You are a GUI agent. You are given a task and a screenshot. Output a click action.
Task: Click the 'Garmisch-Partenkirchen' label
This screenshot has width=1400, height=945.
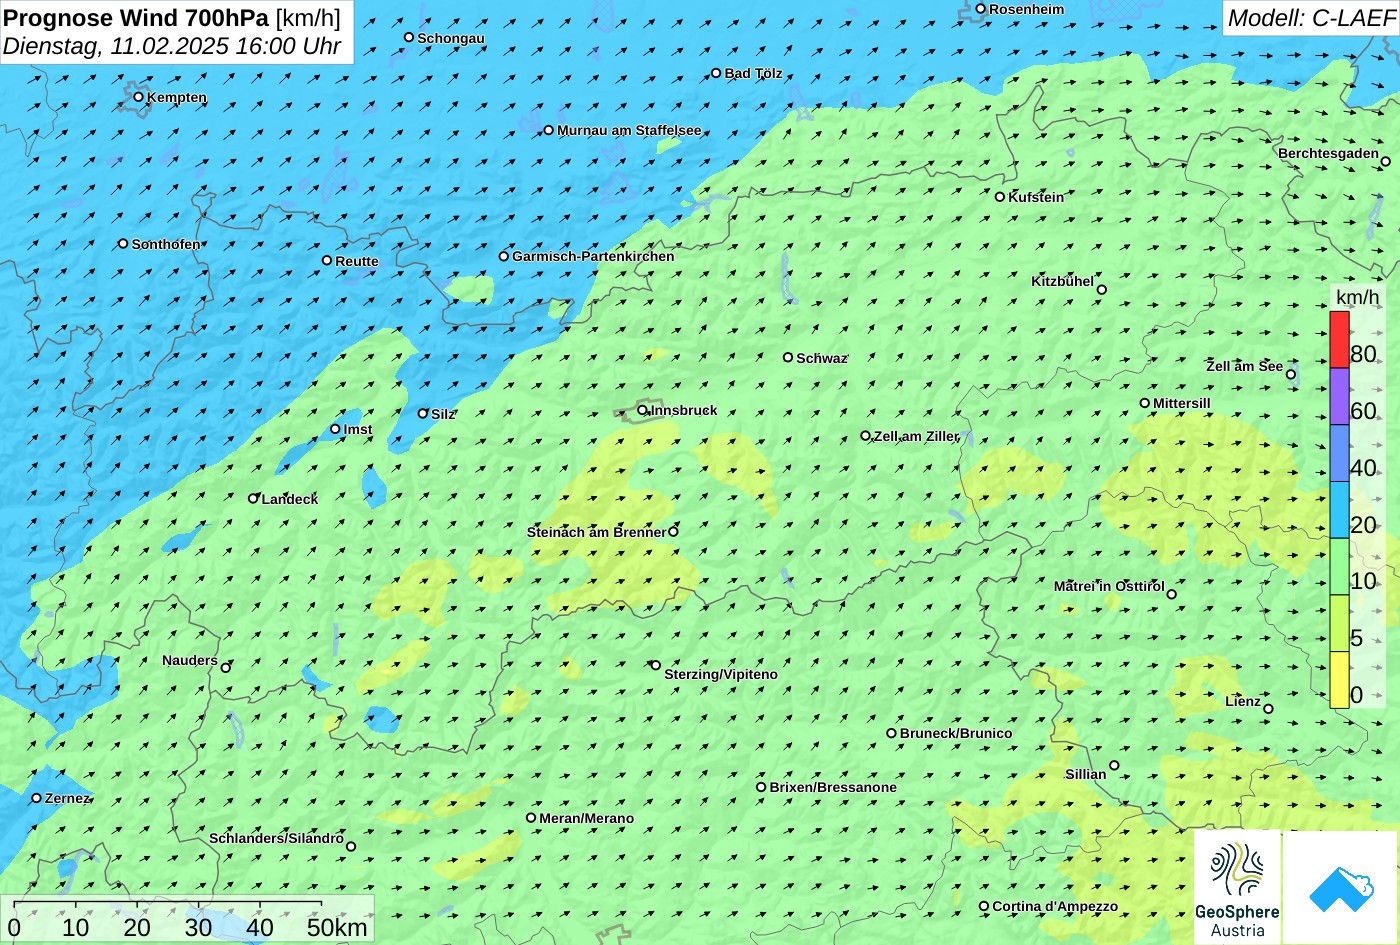click(593, 256)
